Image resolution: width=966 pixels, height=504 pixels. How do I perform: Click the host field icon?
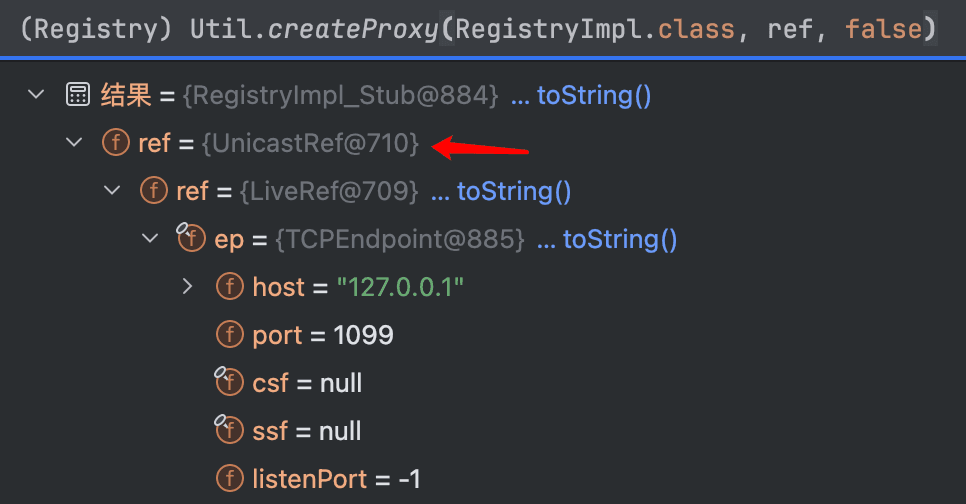[x=230, y=287]
